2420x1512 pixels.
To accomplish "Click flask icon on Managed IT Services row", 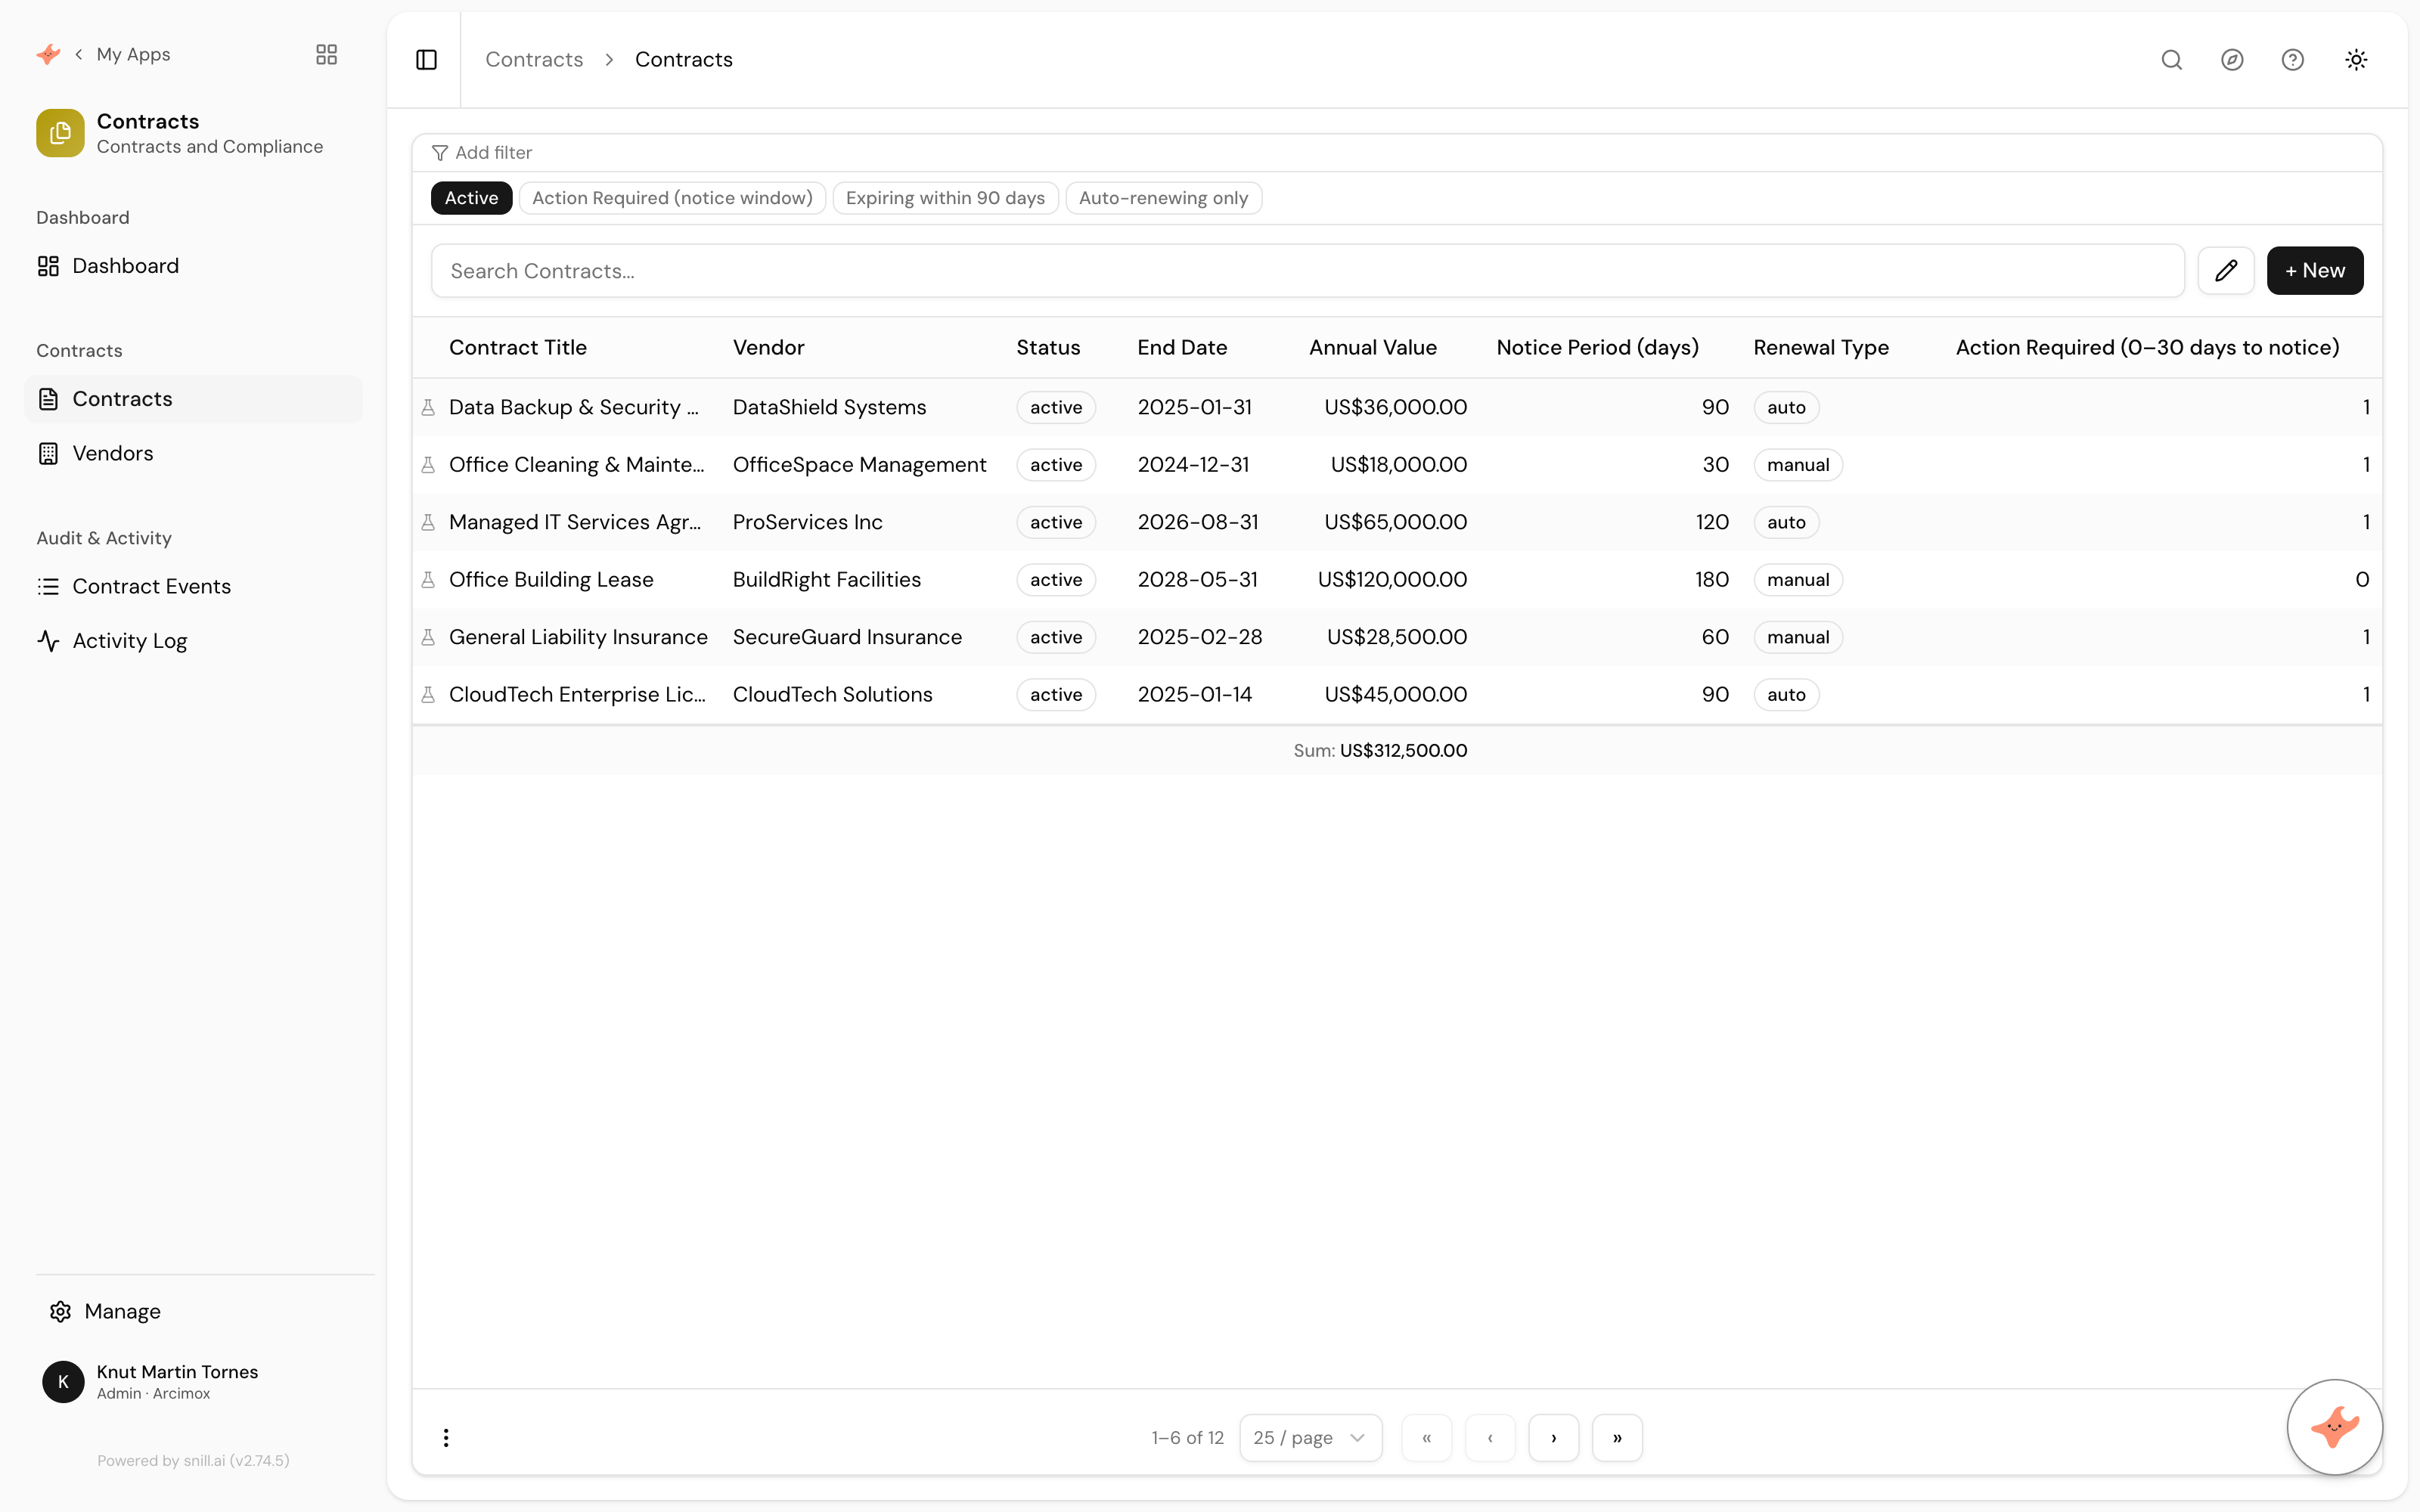I will click(x=428, y=522).
